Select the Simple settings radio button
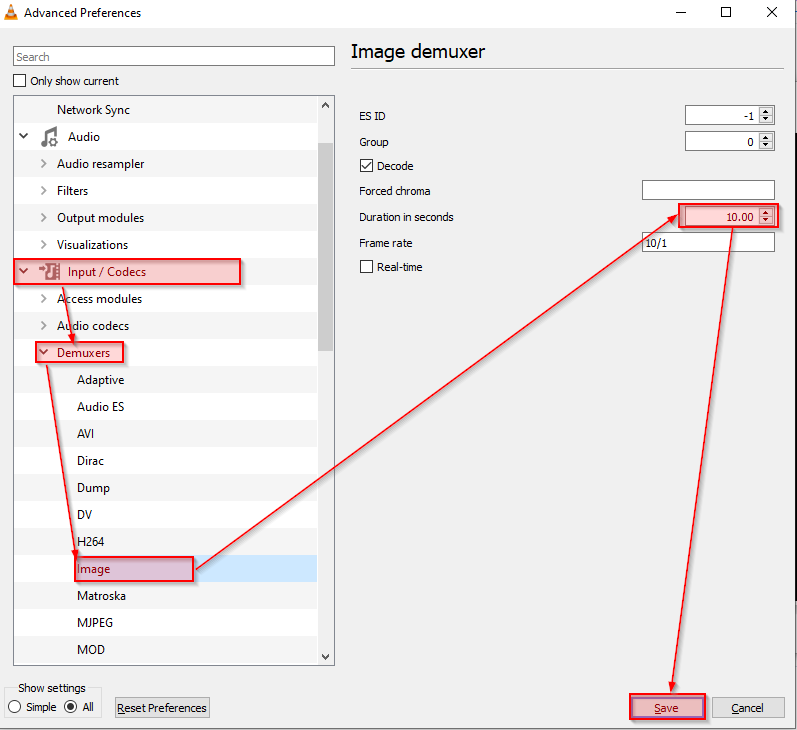Screen dimensions: 797x730 pos(14,707)
